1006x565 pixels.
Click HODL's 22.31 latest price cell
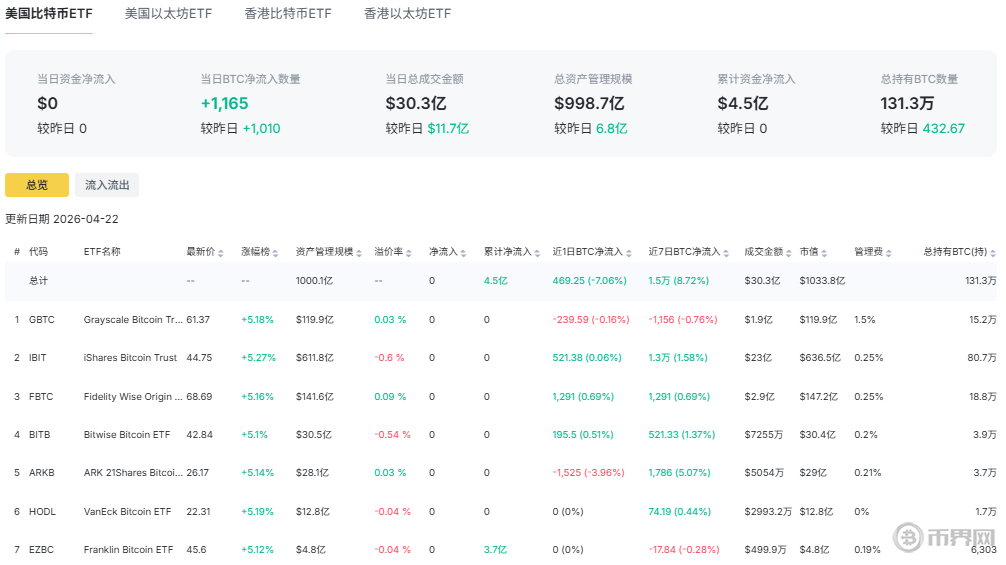point(198,511)
